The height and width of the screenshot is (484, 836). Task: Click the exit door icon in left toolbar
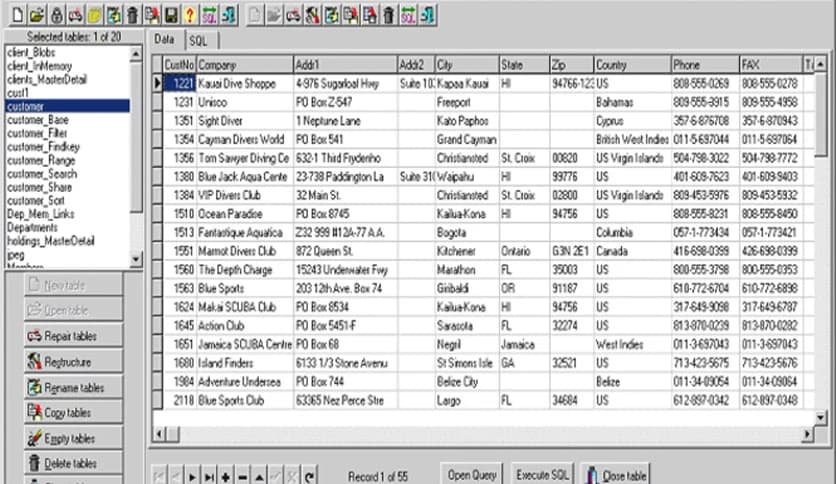pos(229,15)
